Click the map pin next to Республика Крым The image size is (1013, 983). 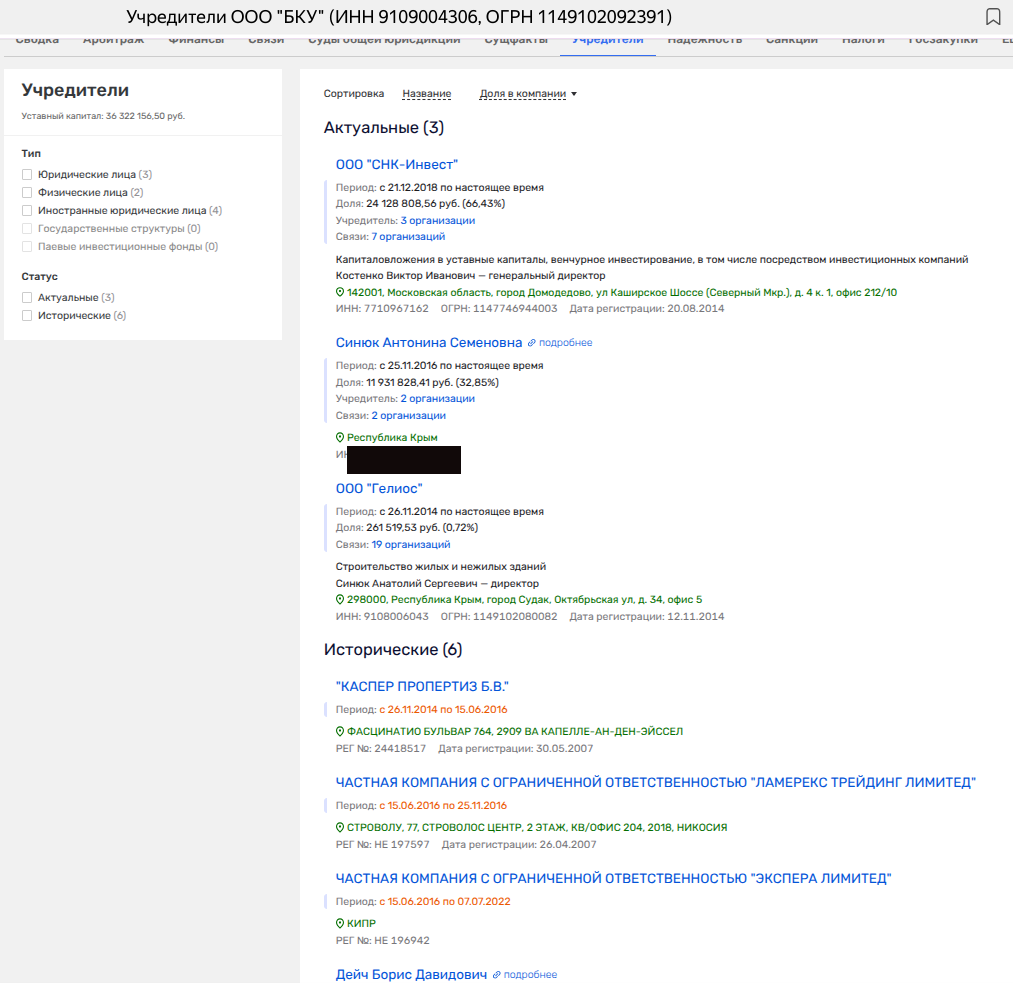pyautogui.click(x=340, y=438)
